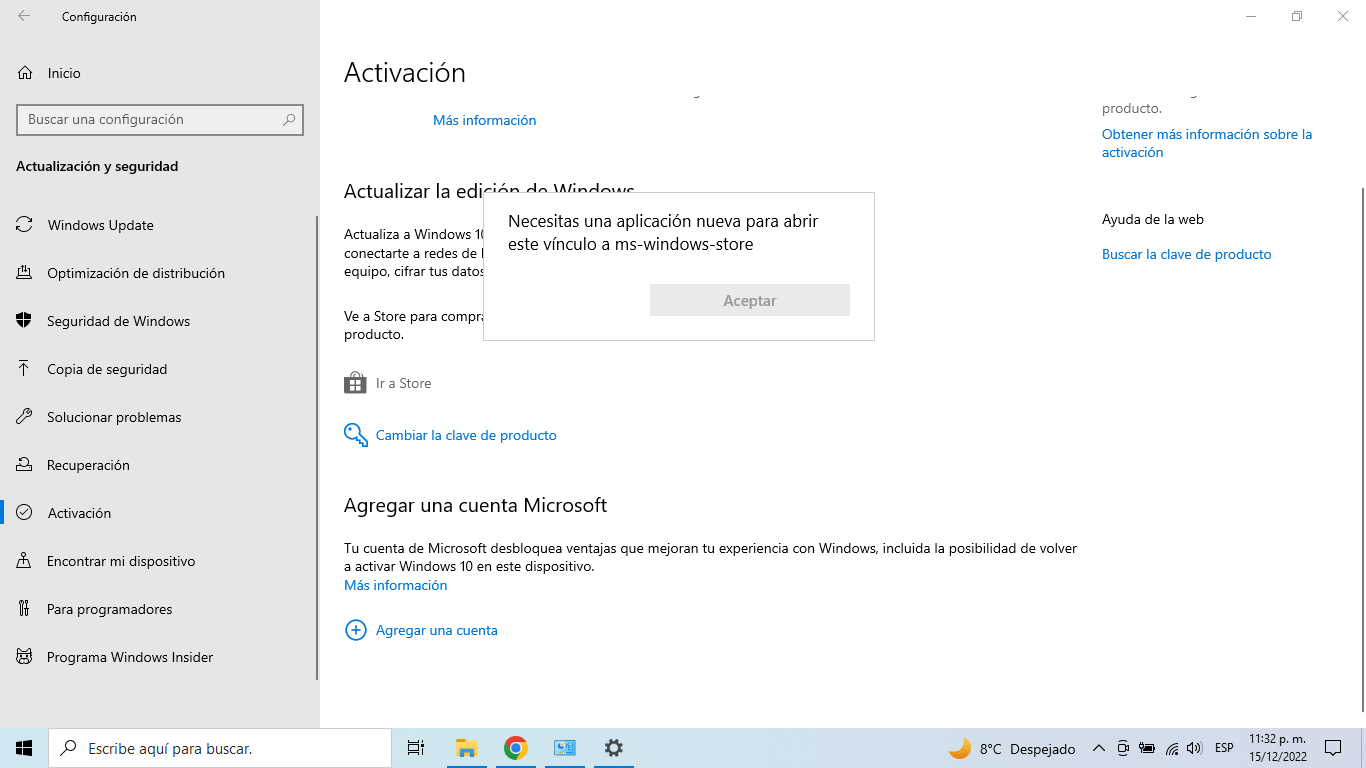
Task: Click the Ir a Store label
Action: pos(403,383)
